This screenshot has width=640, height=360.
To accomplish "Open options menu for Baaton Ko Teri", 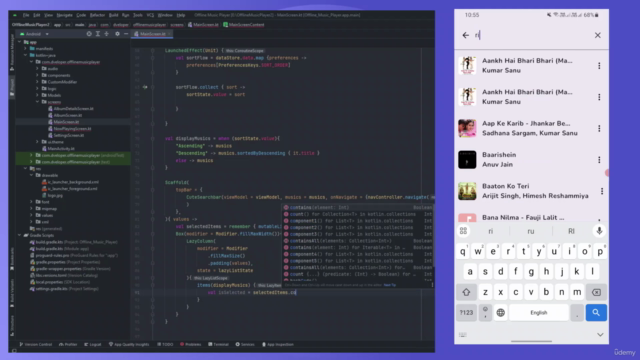I will 602,191.
